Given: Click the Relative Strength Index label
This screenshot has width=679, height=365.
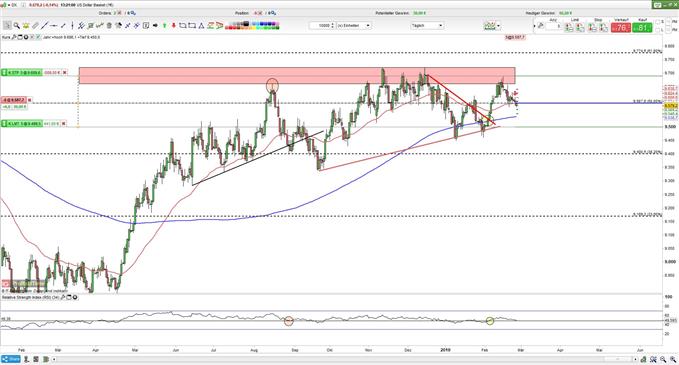Looking at the screenshot, I should point(30,297).
